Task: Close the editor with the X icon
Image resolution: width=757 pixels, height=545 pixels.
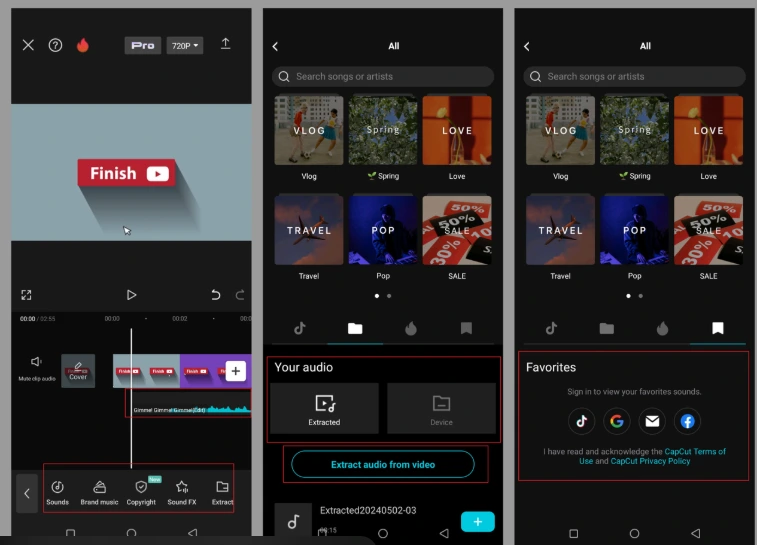Action: 28,45
